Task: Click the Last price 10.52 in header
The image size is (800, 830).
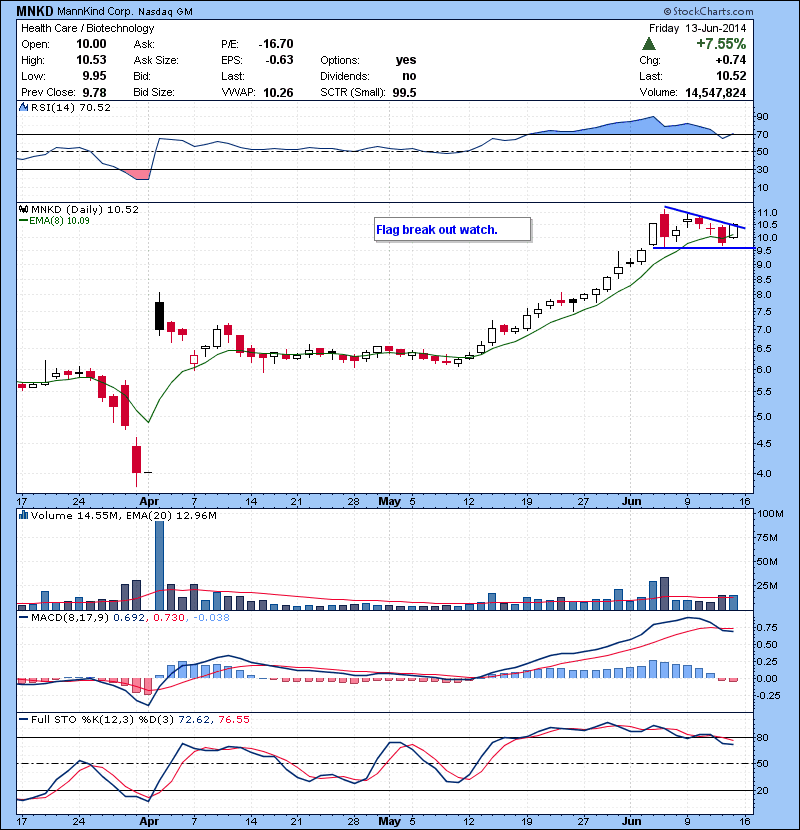Action: (x=731, y=76)
